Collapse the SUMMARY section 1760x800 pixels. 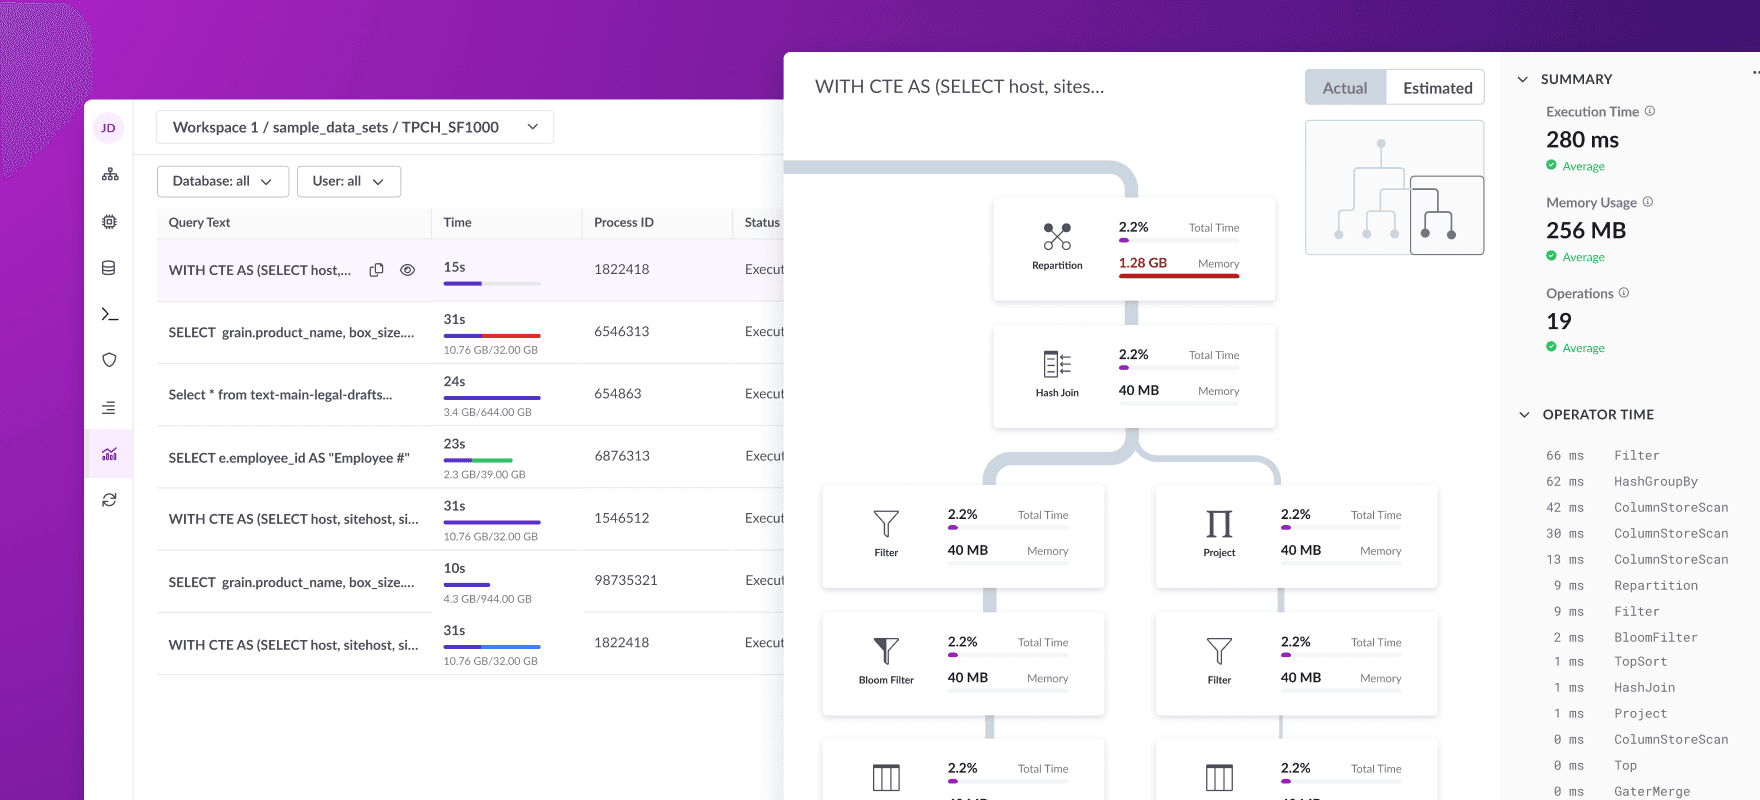(x=1523, y=79)
